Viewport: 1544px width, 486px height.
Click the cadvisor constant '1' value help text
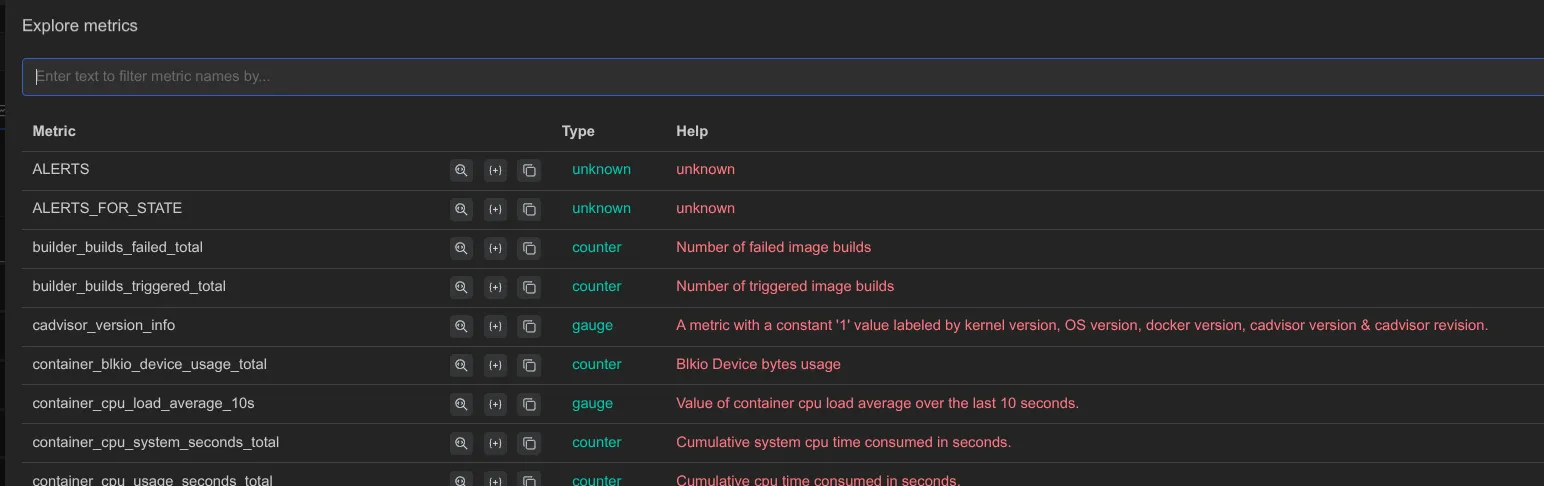[1082, 325]
